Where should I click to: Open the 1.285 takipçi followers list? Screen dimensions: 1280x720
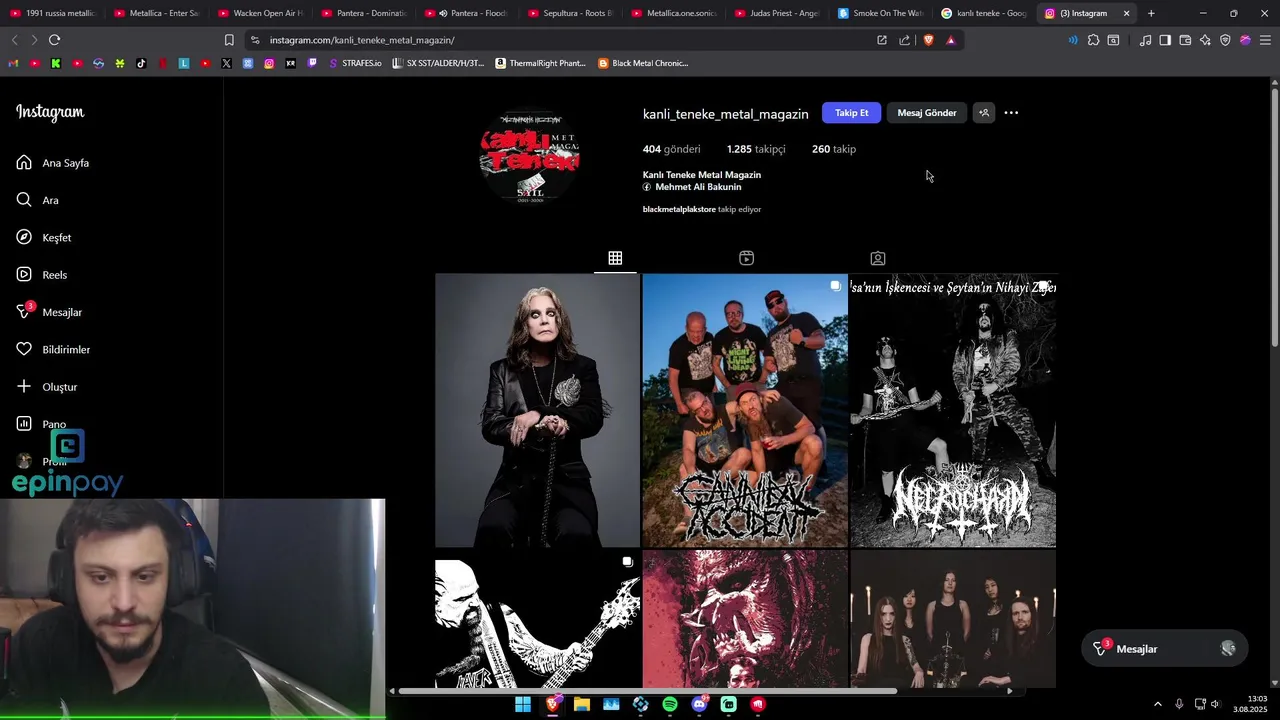[756, 149]
